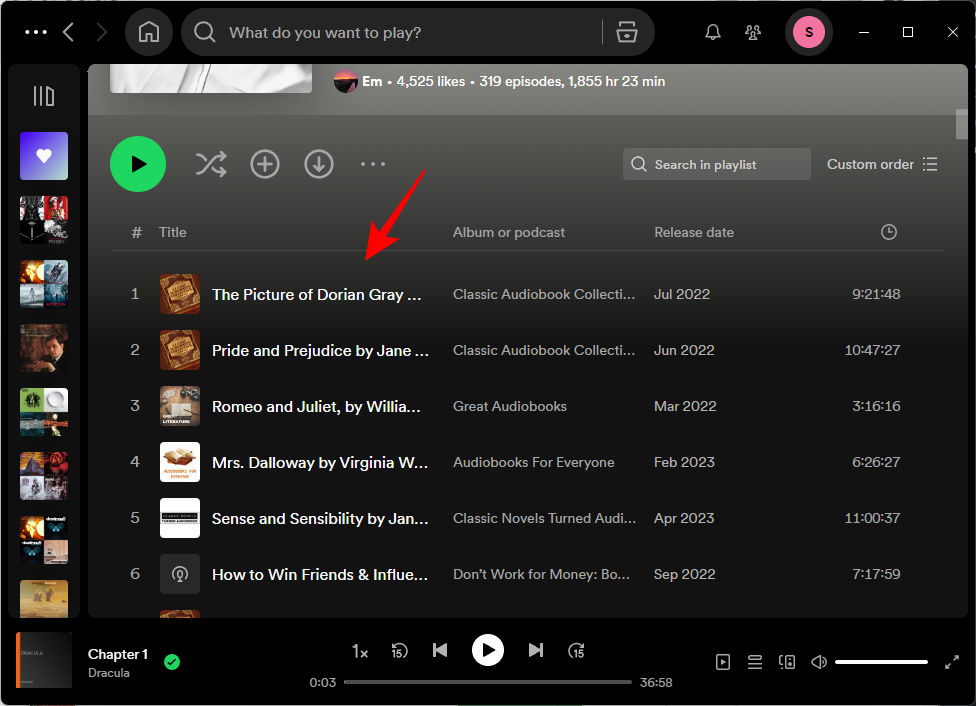976x706 pixels.
Task: Mute audio using the speaker icon
Action: (819, 662)
